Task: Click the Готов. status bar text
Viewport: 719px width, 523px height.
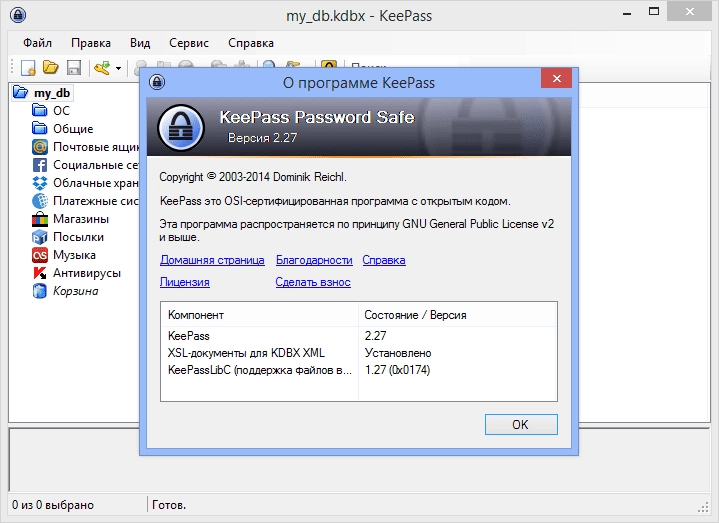Action: point(169,505)
